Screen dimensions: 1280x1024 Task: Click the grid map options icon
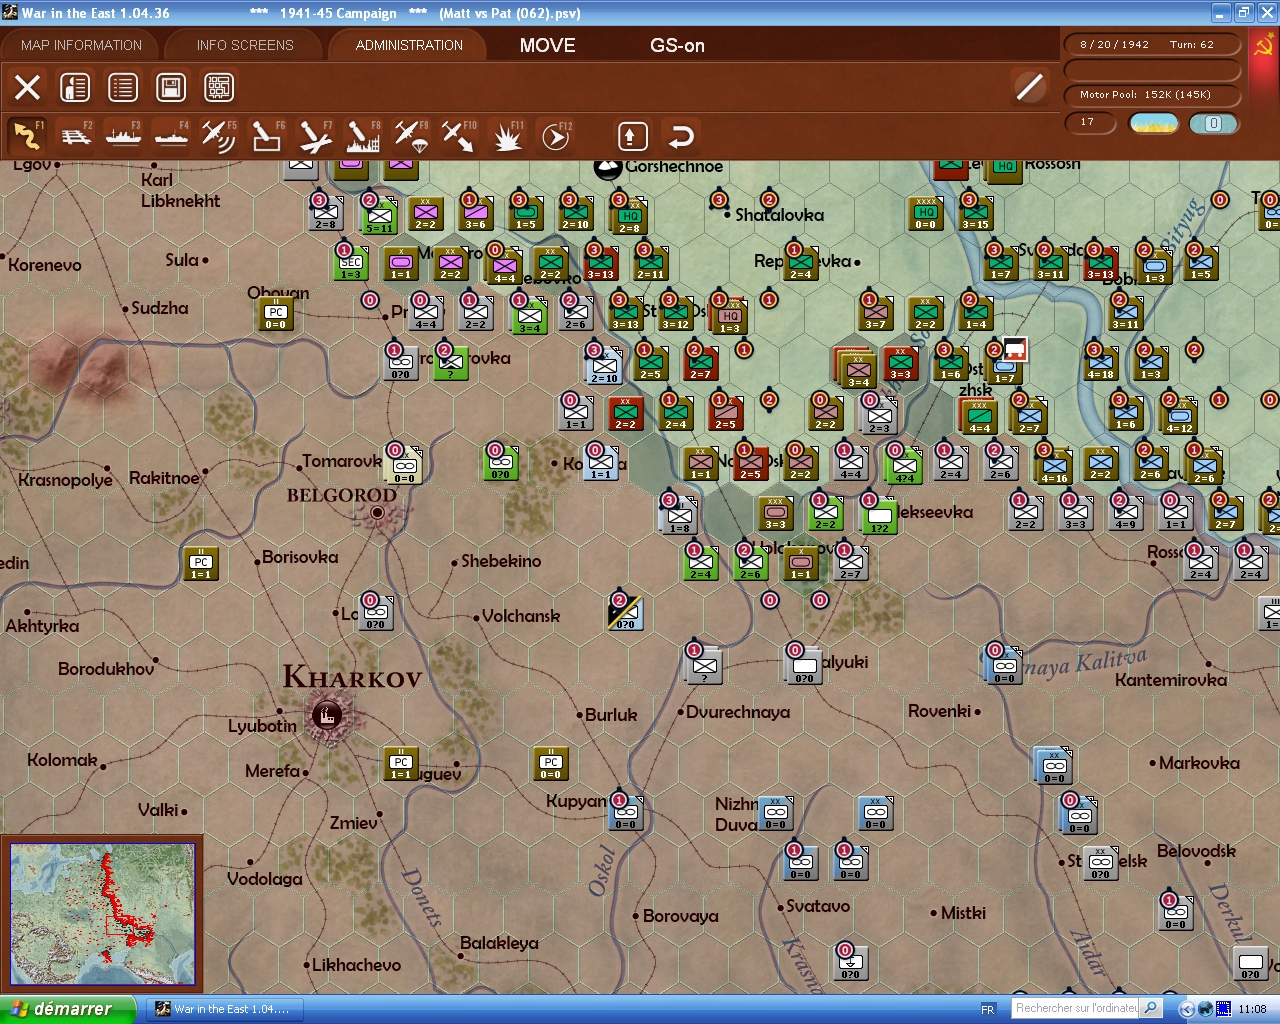click(219, 87)
